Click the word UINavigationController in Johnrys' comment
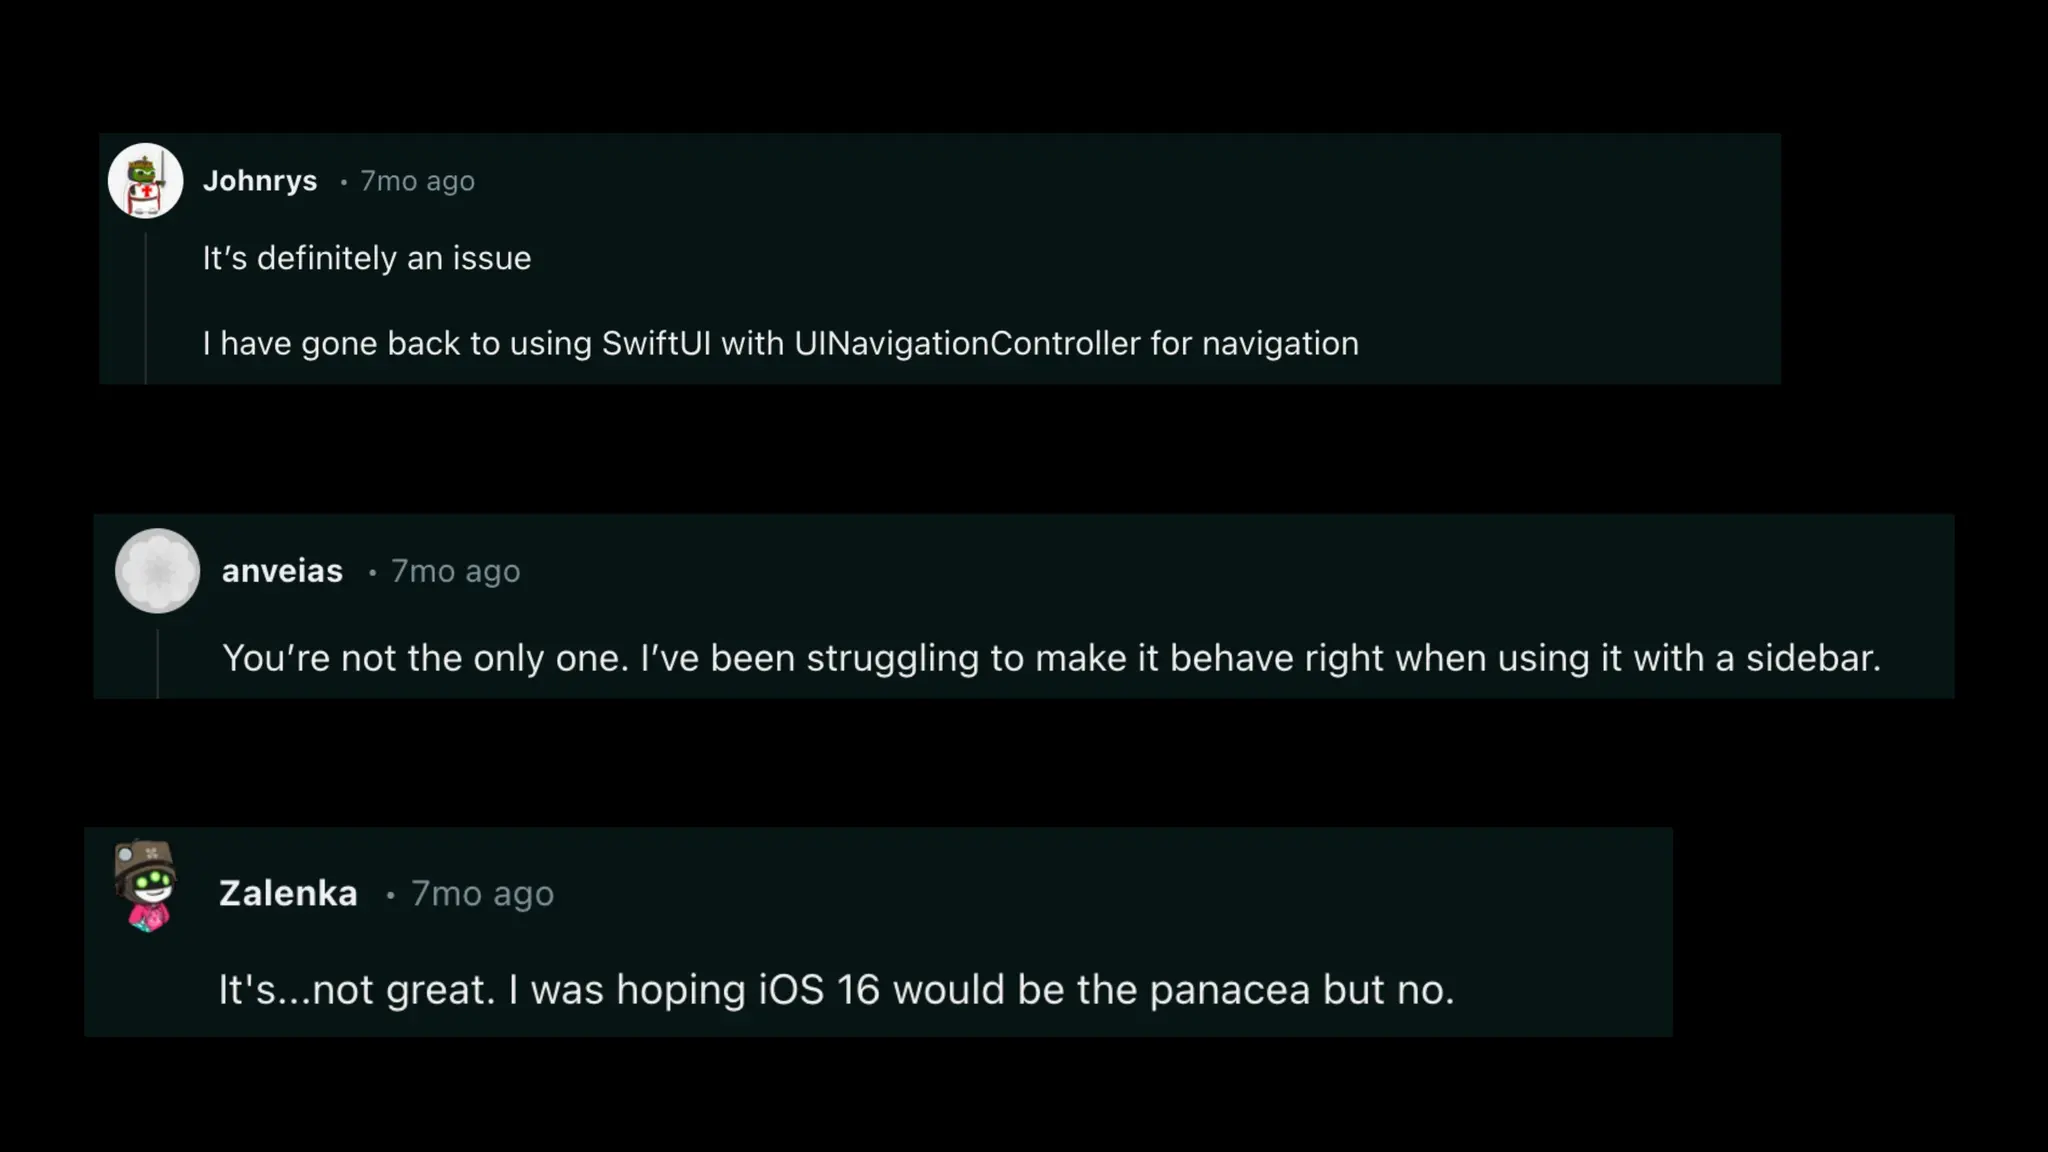The image size is (2048, 1152). (x=967, y=343)
